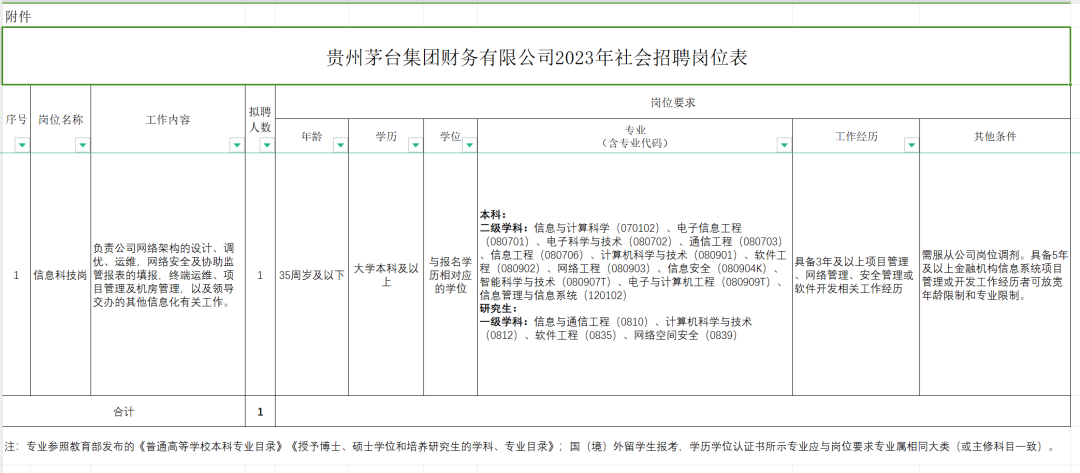1080x473 pixels.
Task: Select the 专业（含专业代码）header cell
Action: (635, 136)
